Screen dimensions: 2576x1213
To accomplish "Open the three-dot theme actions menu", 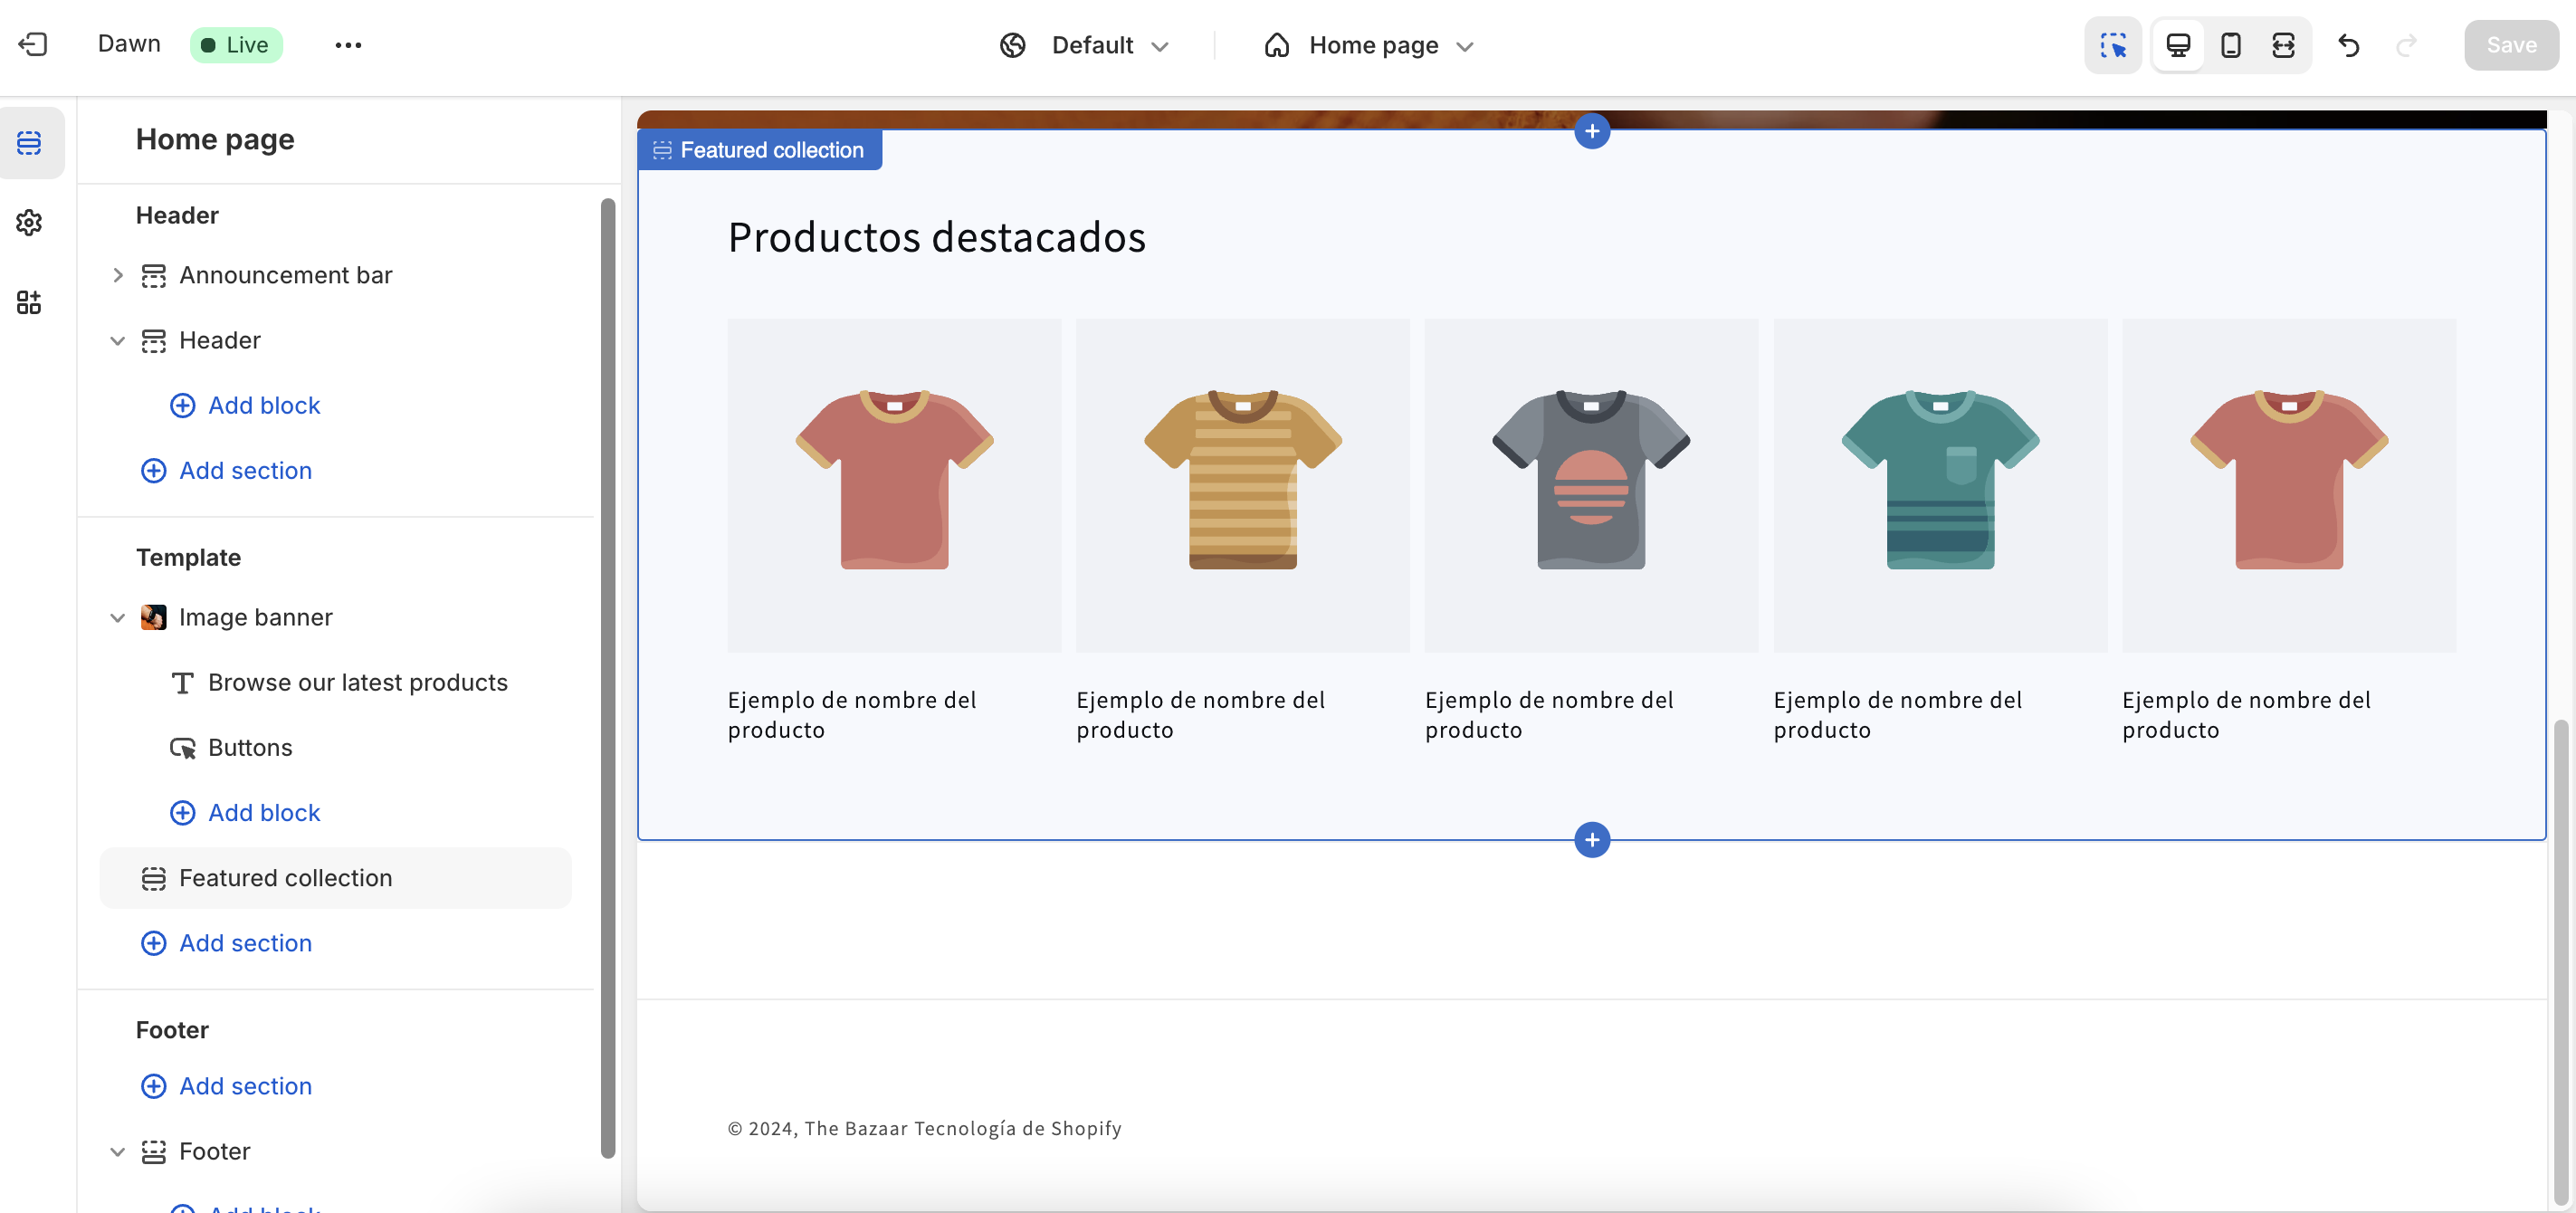I will coord(348,45).
